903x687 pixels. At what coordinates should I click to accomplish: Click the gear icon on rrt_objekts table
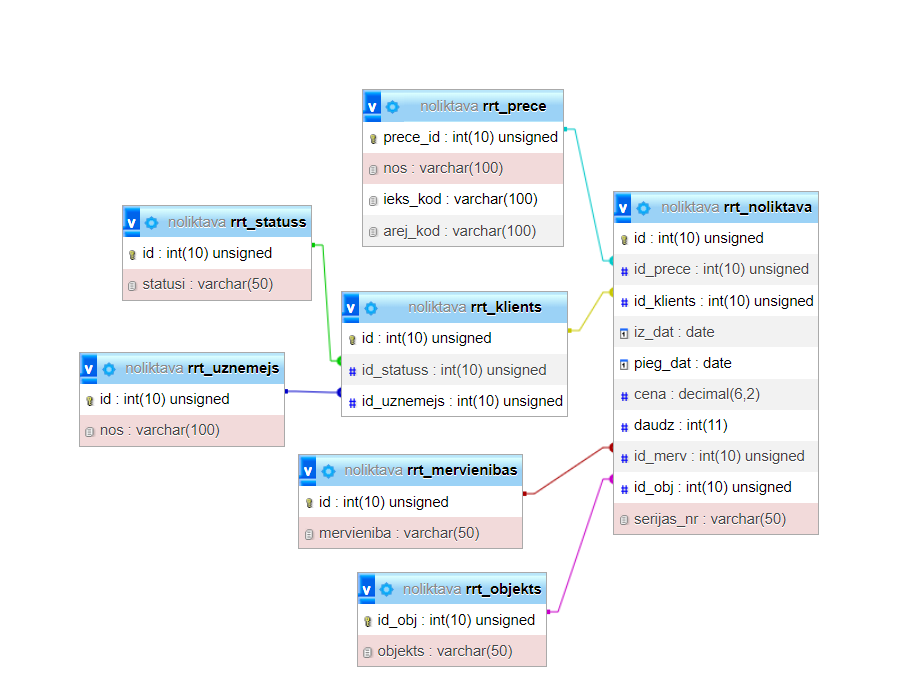coord(386,589)
